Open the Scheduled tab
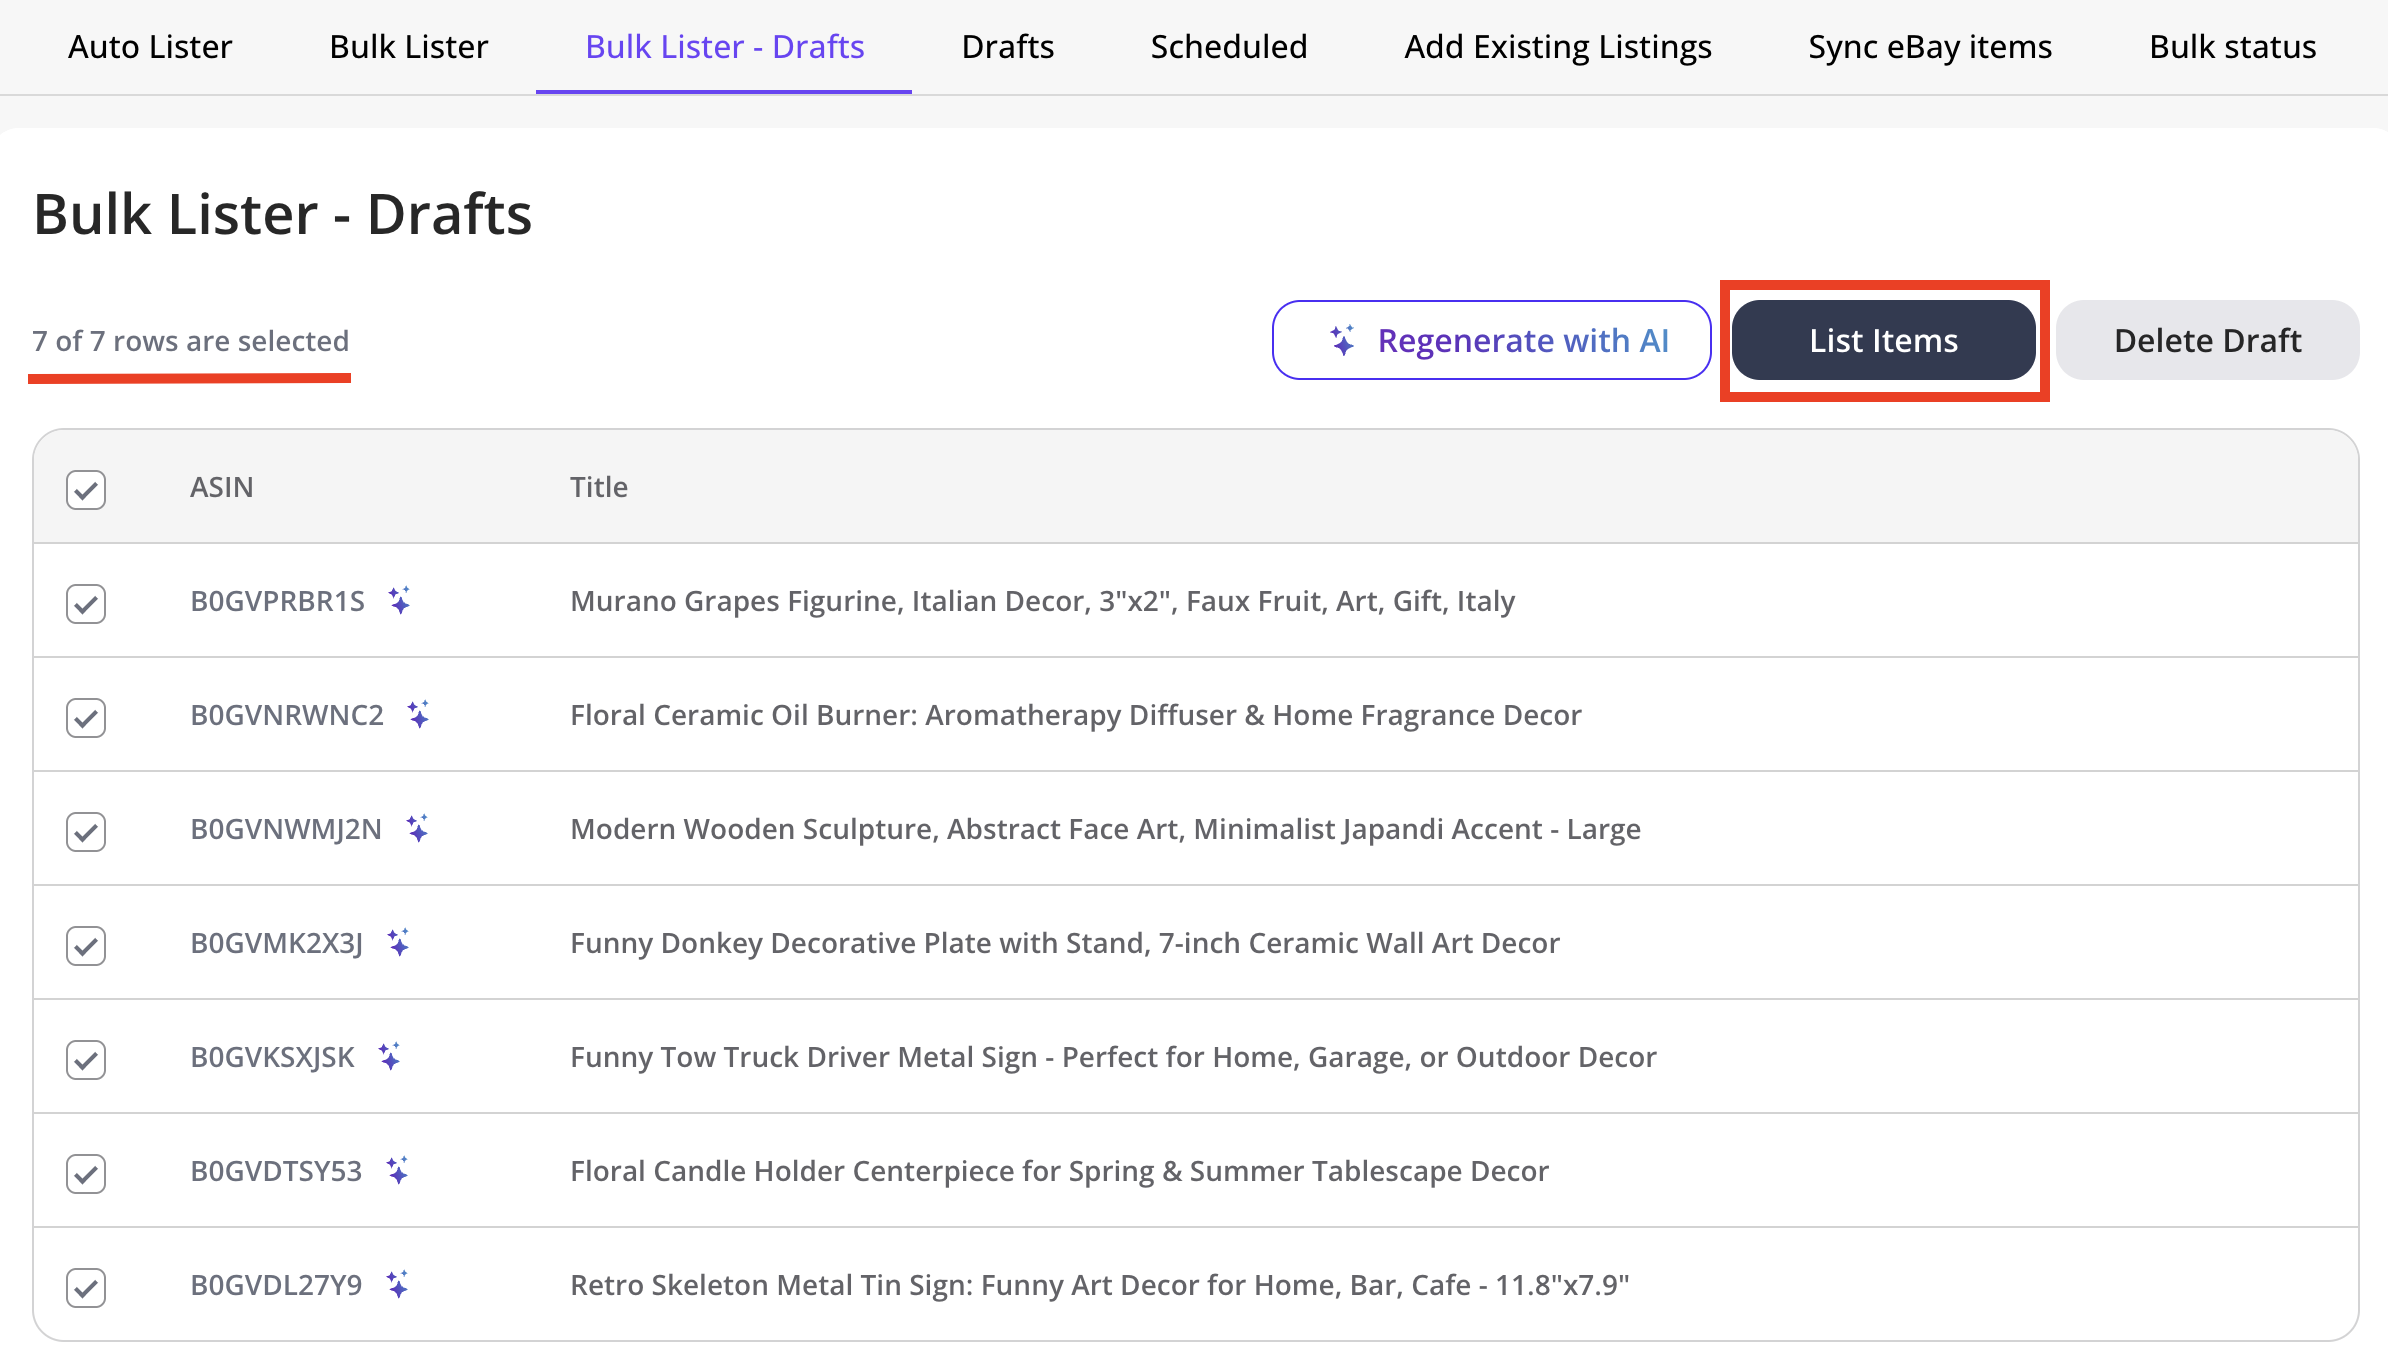Image resolution: width=2388 pixels, height=1356 pixels. (x=1228, y=47)
